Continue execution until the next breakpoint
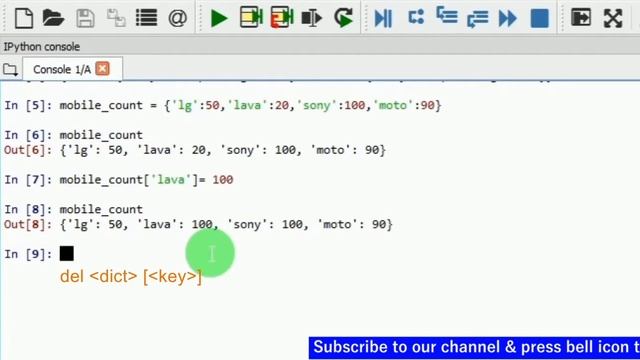The image size is (640, 360). (x=507, y=18)
